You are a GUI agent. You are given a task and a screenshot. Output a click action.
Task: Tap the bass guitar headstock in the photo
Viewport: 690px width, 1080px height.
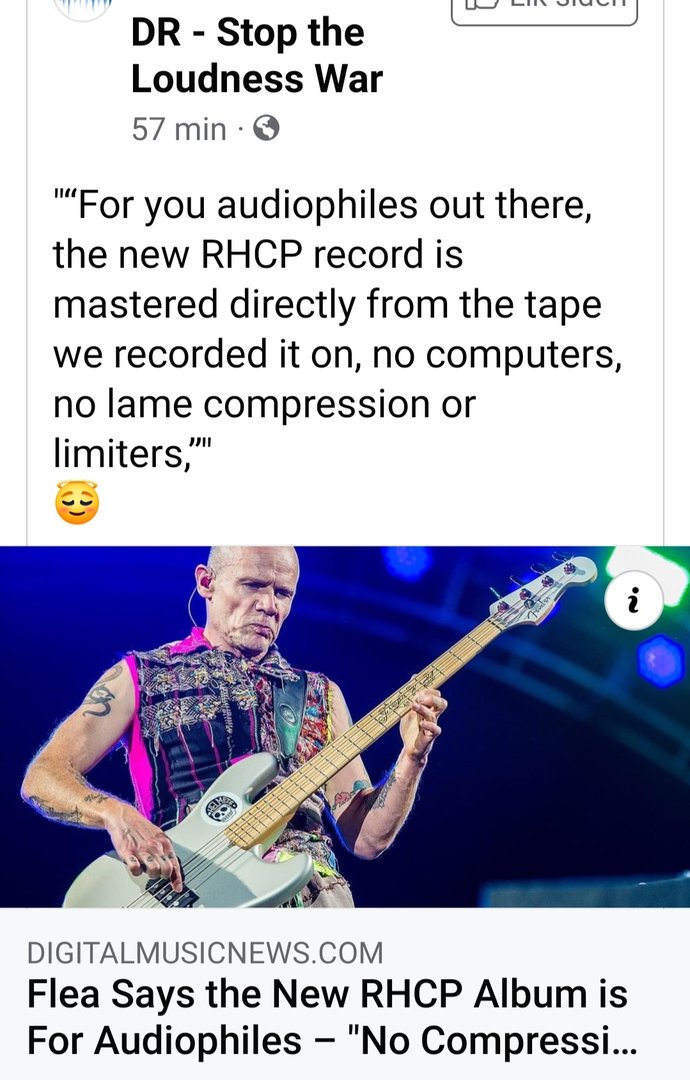click(544, 588)
